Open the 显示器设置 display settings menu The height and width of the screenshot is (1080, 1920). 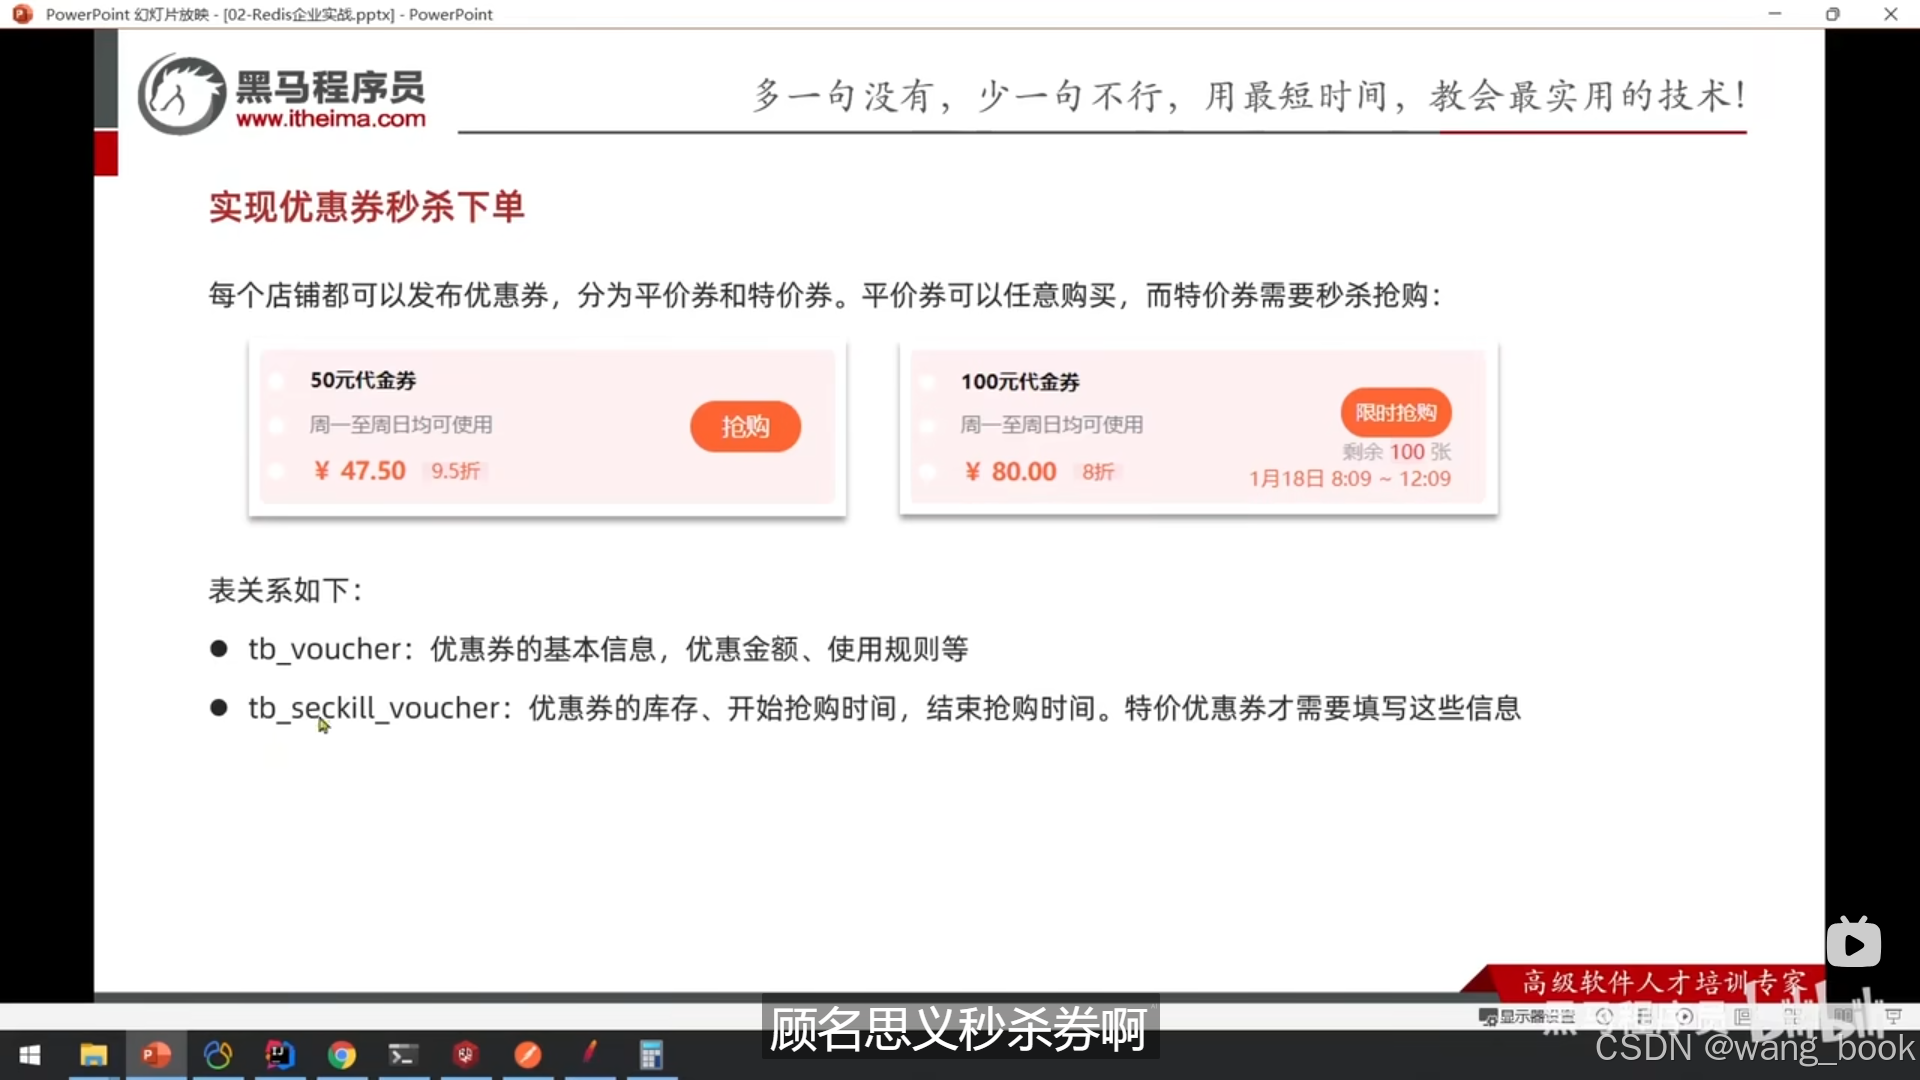click(1525, 1017)
